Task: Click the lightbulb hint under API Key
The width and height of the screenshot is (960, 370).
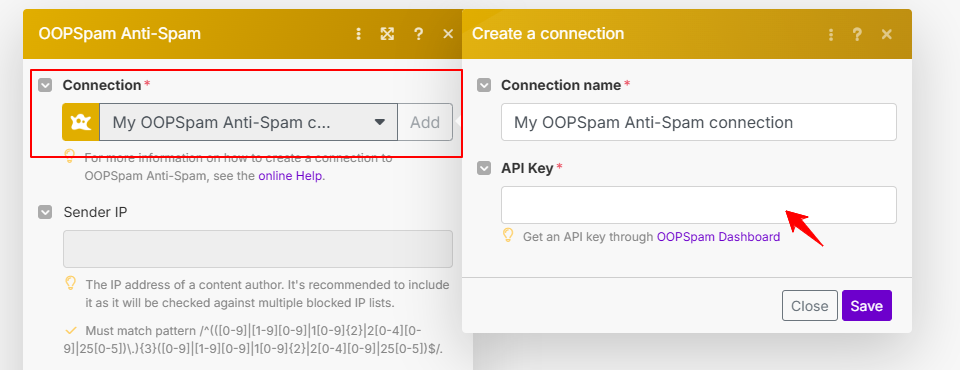Action: 508,235
